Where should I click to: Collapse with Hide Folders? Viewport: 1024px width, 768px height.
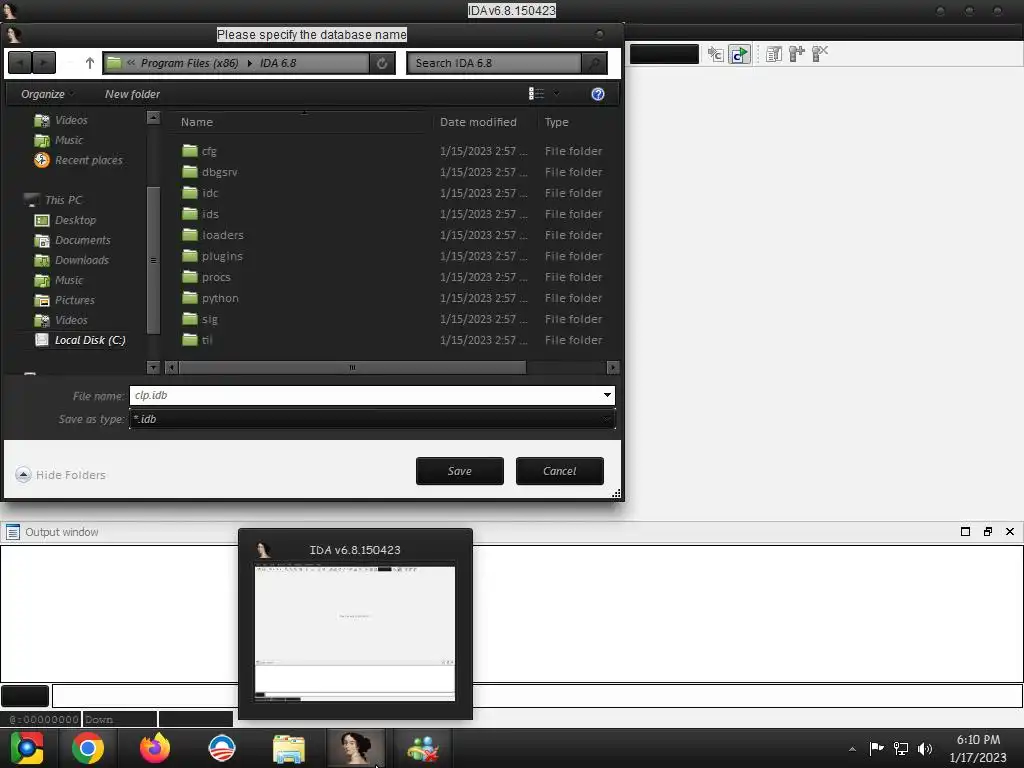point(61,475)
